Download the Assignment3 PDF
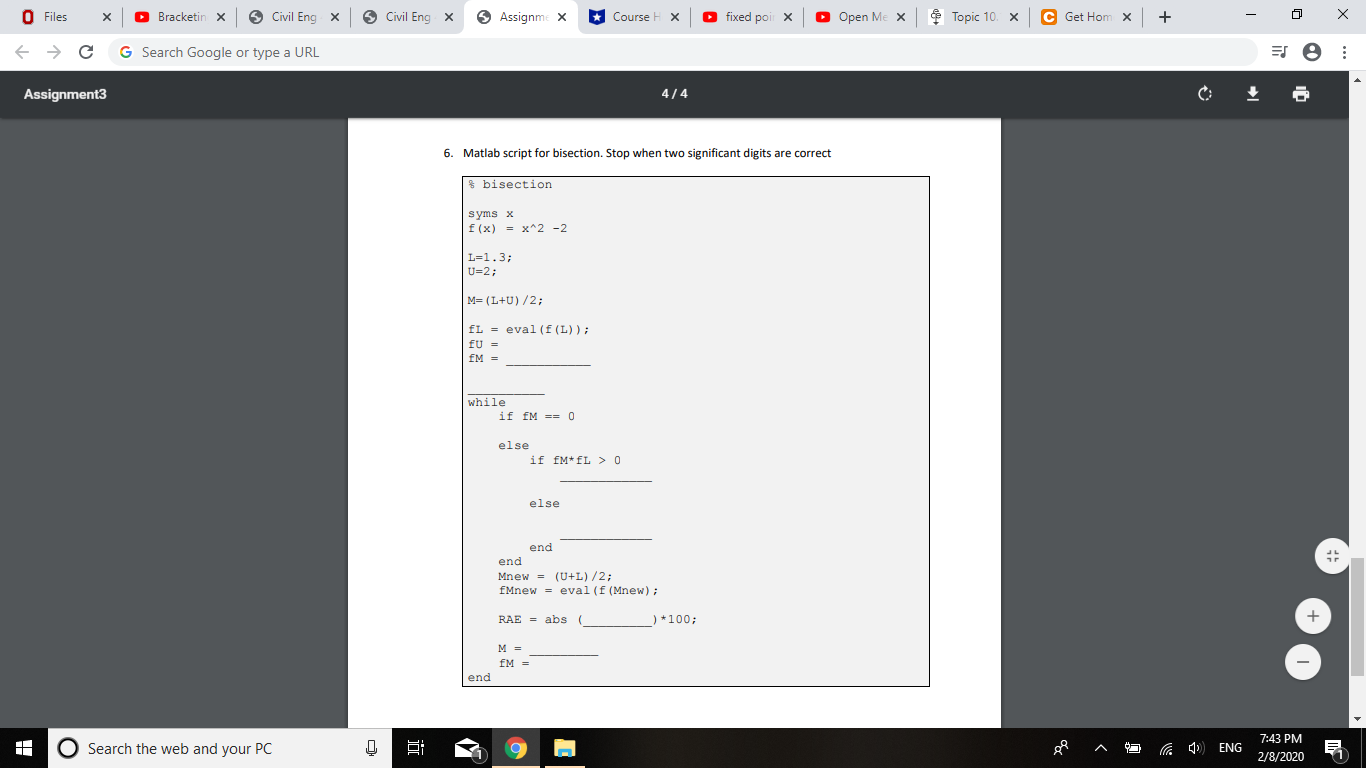The height and width of the screenshot is (768, 1366). [1252, 93]
